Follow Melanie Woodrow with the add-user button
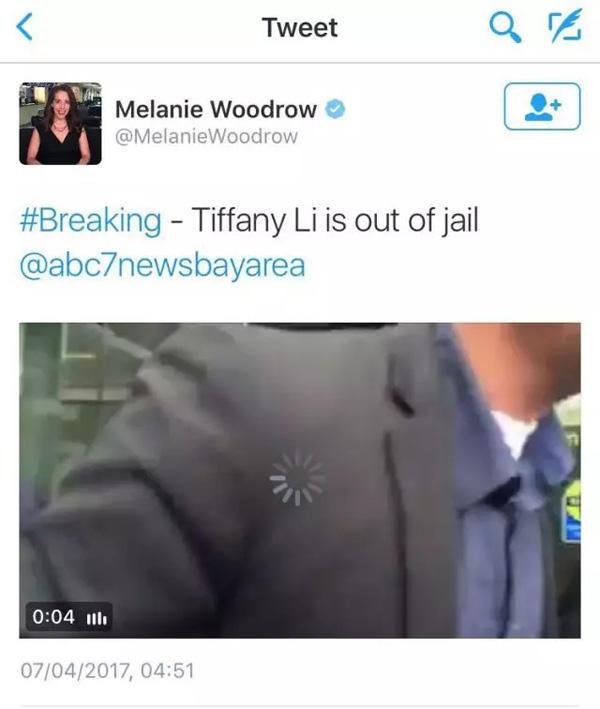The height and width of the screenshot is (709, 600). coord(542,106)
